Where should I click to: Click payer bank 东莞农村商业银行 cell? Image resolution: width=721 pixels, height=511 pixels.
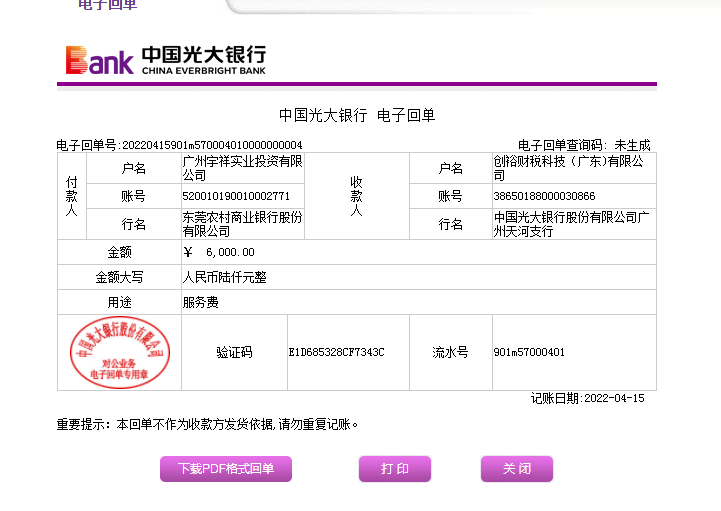(x=242, y=224)
